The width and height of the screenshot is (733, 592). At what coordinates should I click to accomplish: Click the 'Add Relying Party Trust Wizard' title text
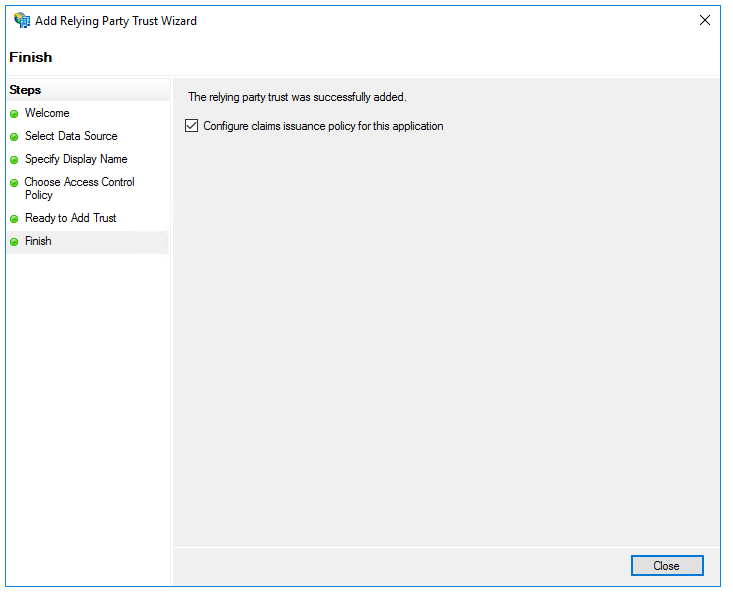116,21
